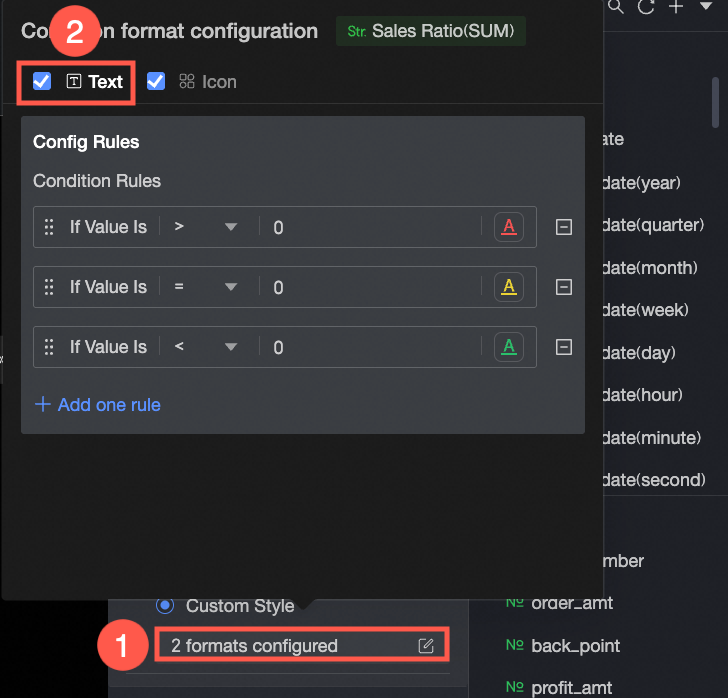Click value field of the less-than rule
728x698 pixels.
tap(371, 347)
